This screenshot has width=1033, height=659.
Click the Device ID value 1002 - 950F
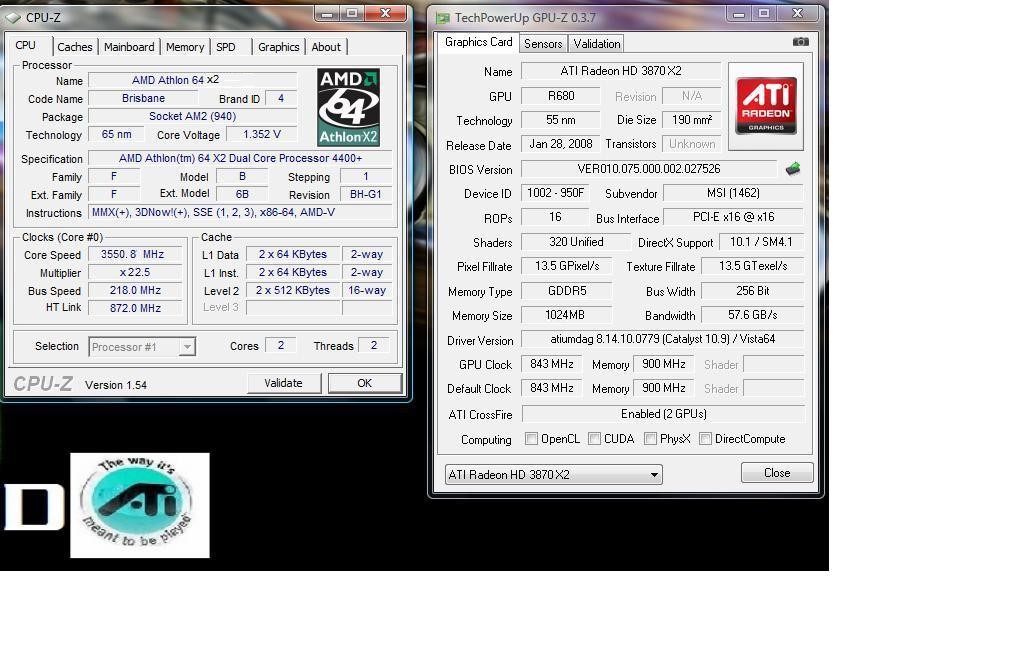[555, 193]
